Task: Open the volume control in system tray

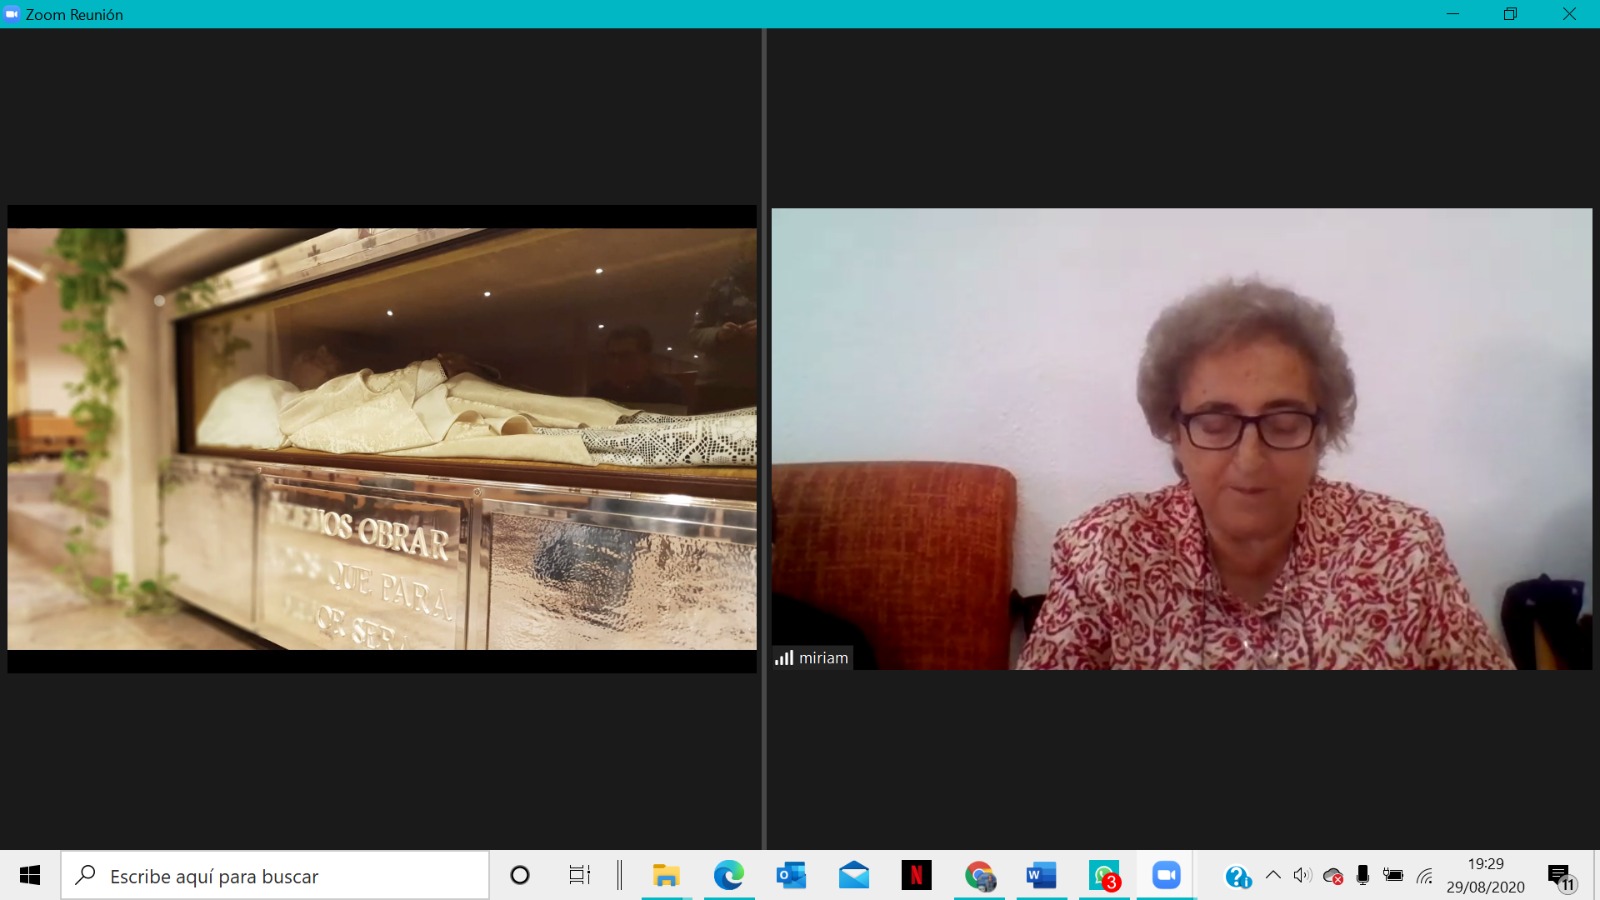Action: (x=1301, y=876)
